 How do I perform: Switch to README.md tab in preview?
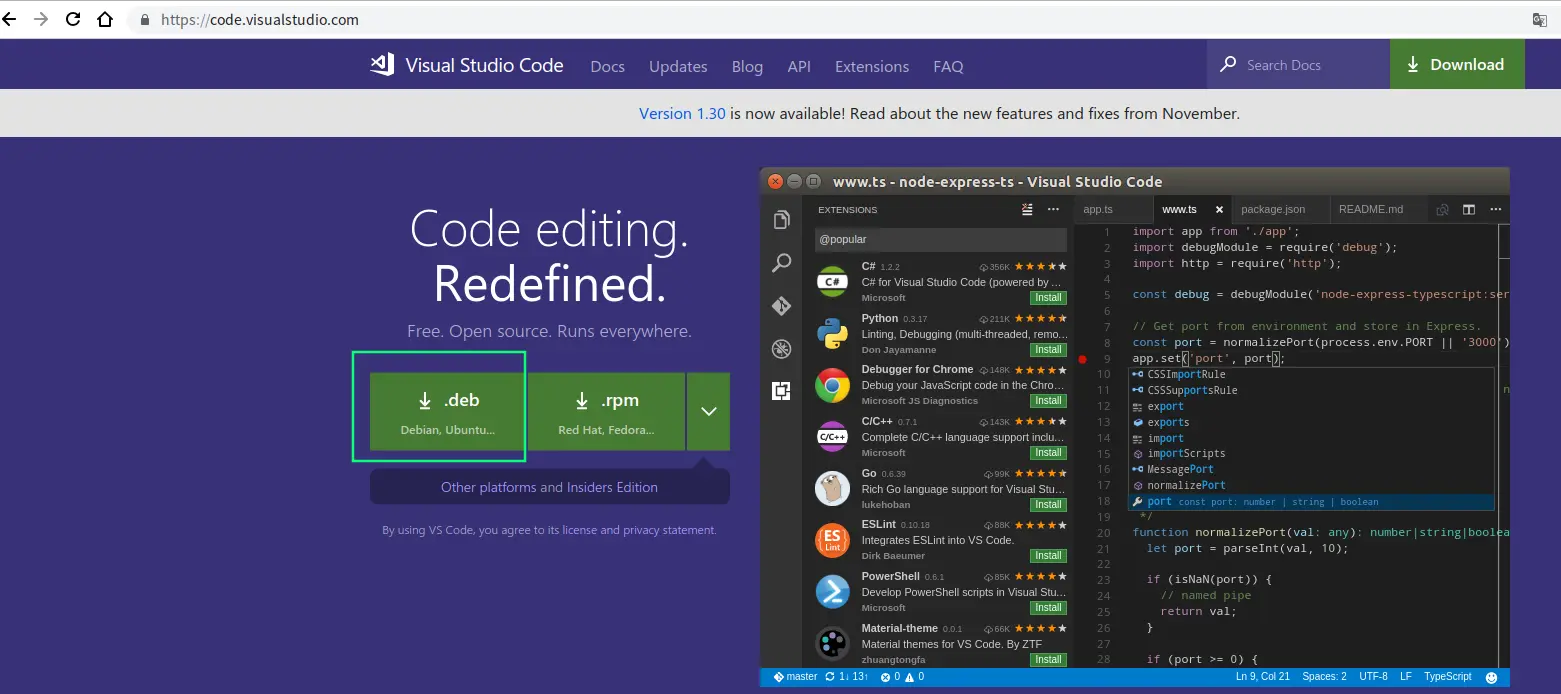pos(1371,210)
